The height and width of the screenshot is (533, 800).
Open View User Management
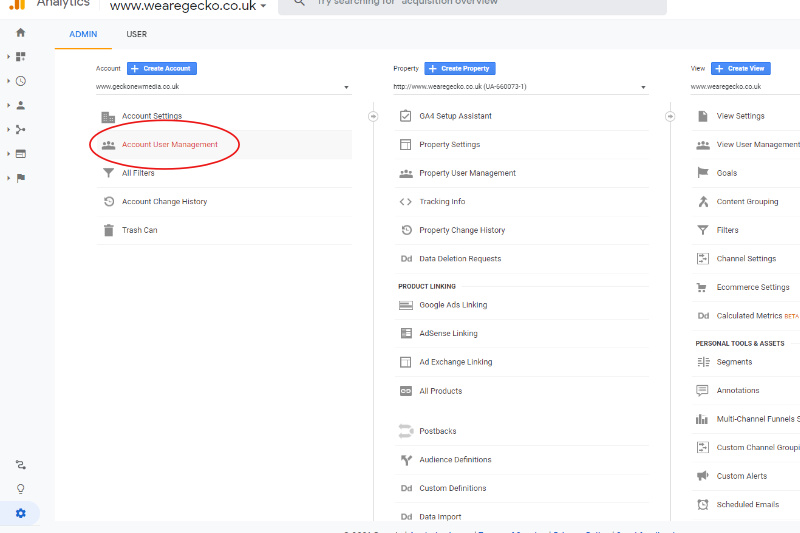coord(745,145)
